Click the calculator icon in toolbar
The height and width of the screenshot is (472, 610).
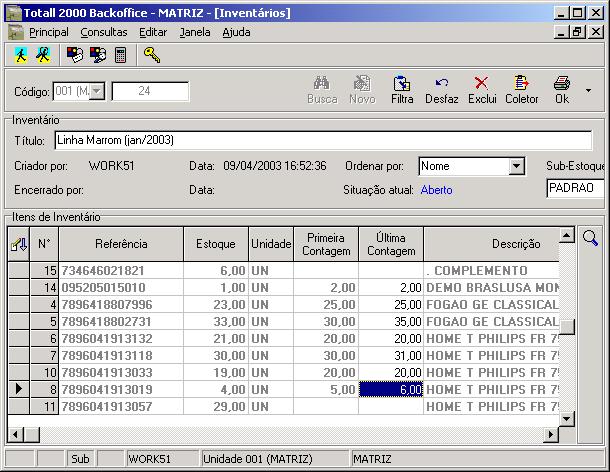[x=121, y=54]
